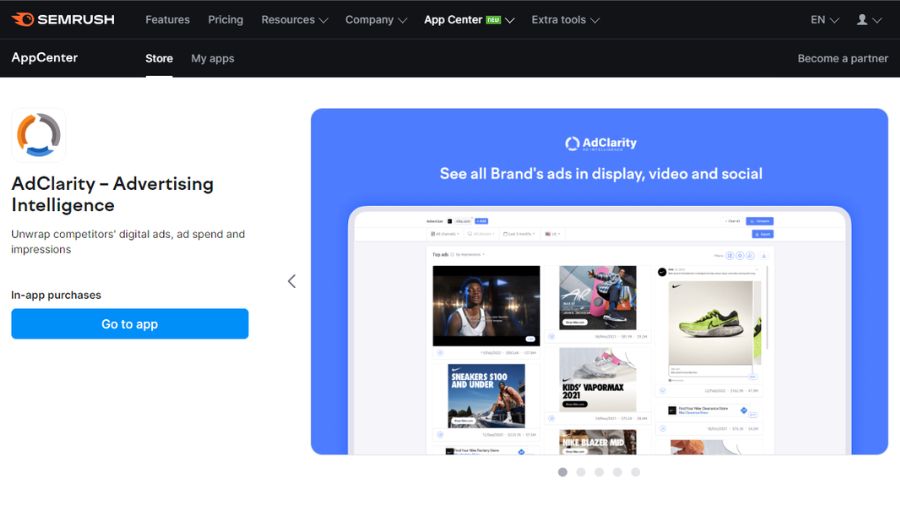Open the Become a partner link

coord(843,58)
